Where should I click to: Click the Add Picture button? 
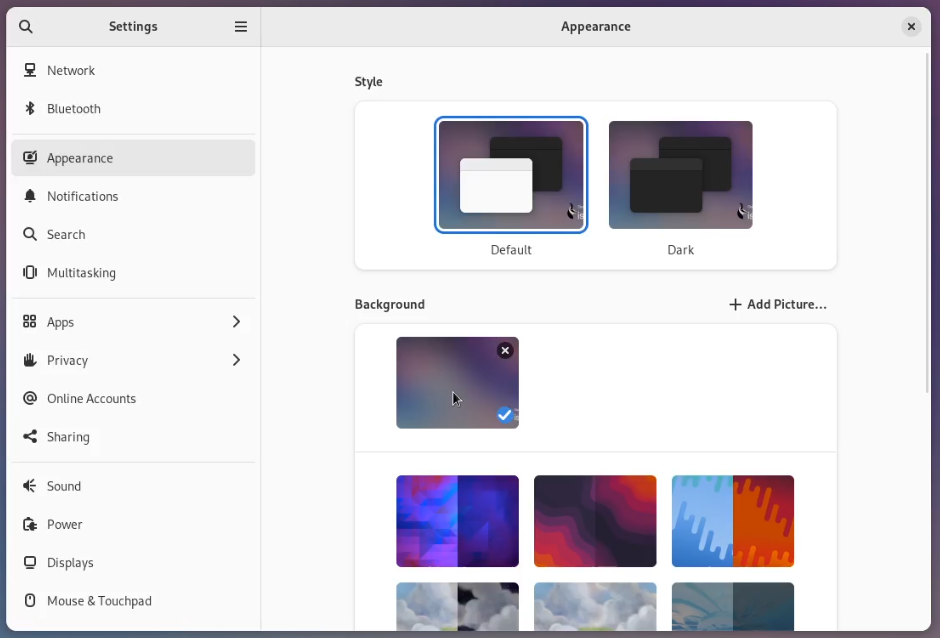pyautogui.click(x=778, y=305)
